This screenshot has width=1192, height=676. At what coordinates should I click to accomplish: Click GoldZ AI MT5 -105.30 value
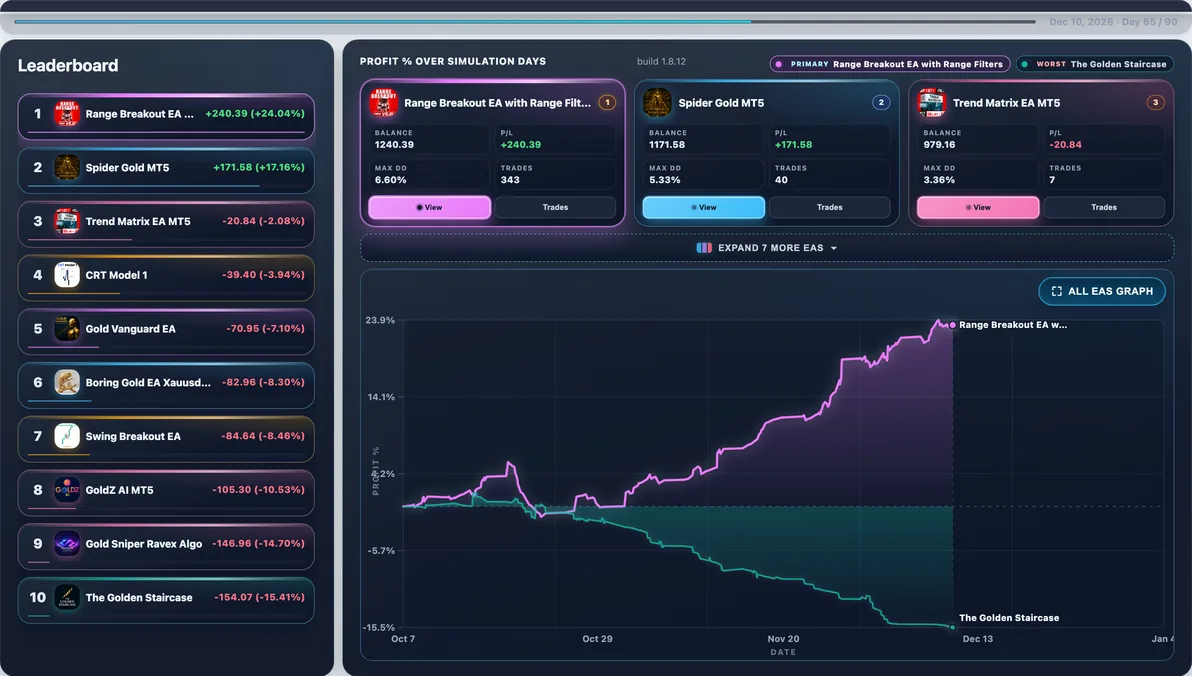tap(258, 490)
